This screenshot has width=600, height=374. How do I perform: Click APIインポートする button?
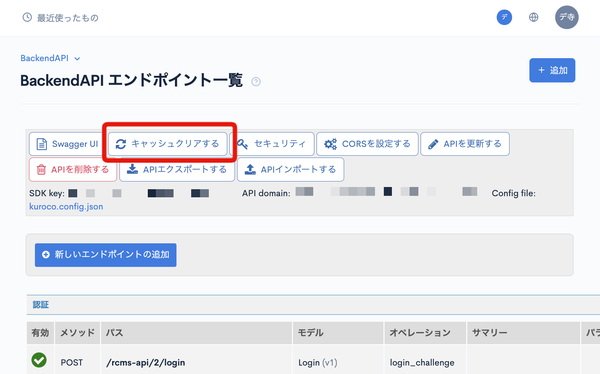coord(290,170)
